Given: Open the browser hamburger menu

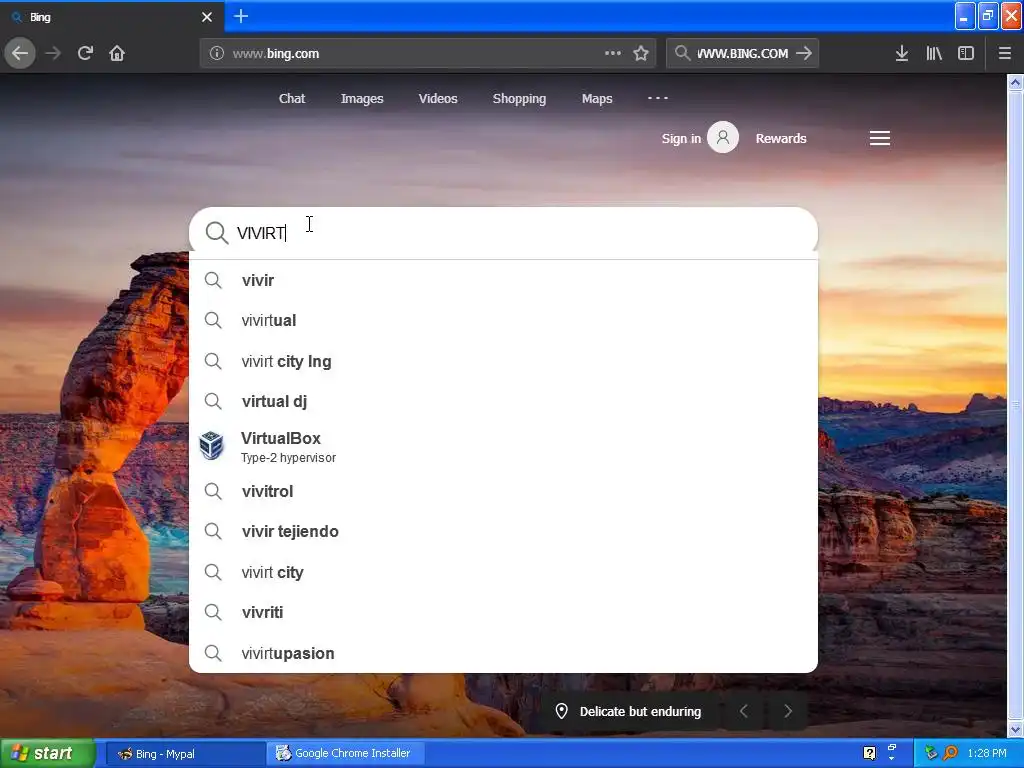Looking at the screenshot, I should click(x=1004, y=53).
